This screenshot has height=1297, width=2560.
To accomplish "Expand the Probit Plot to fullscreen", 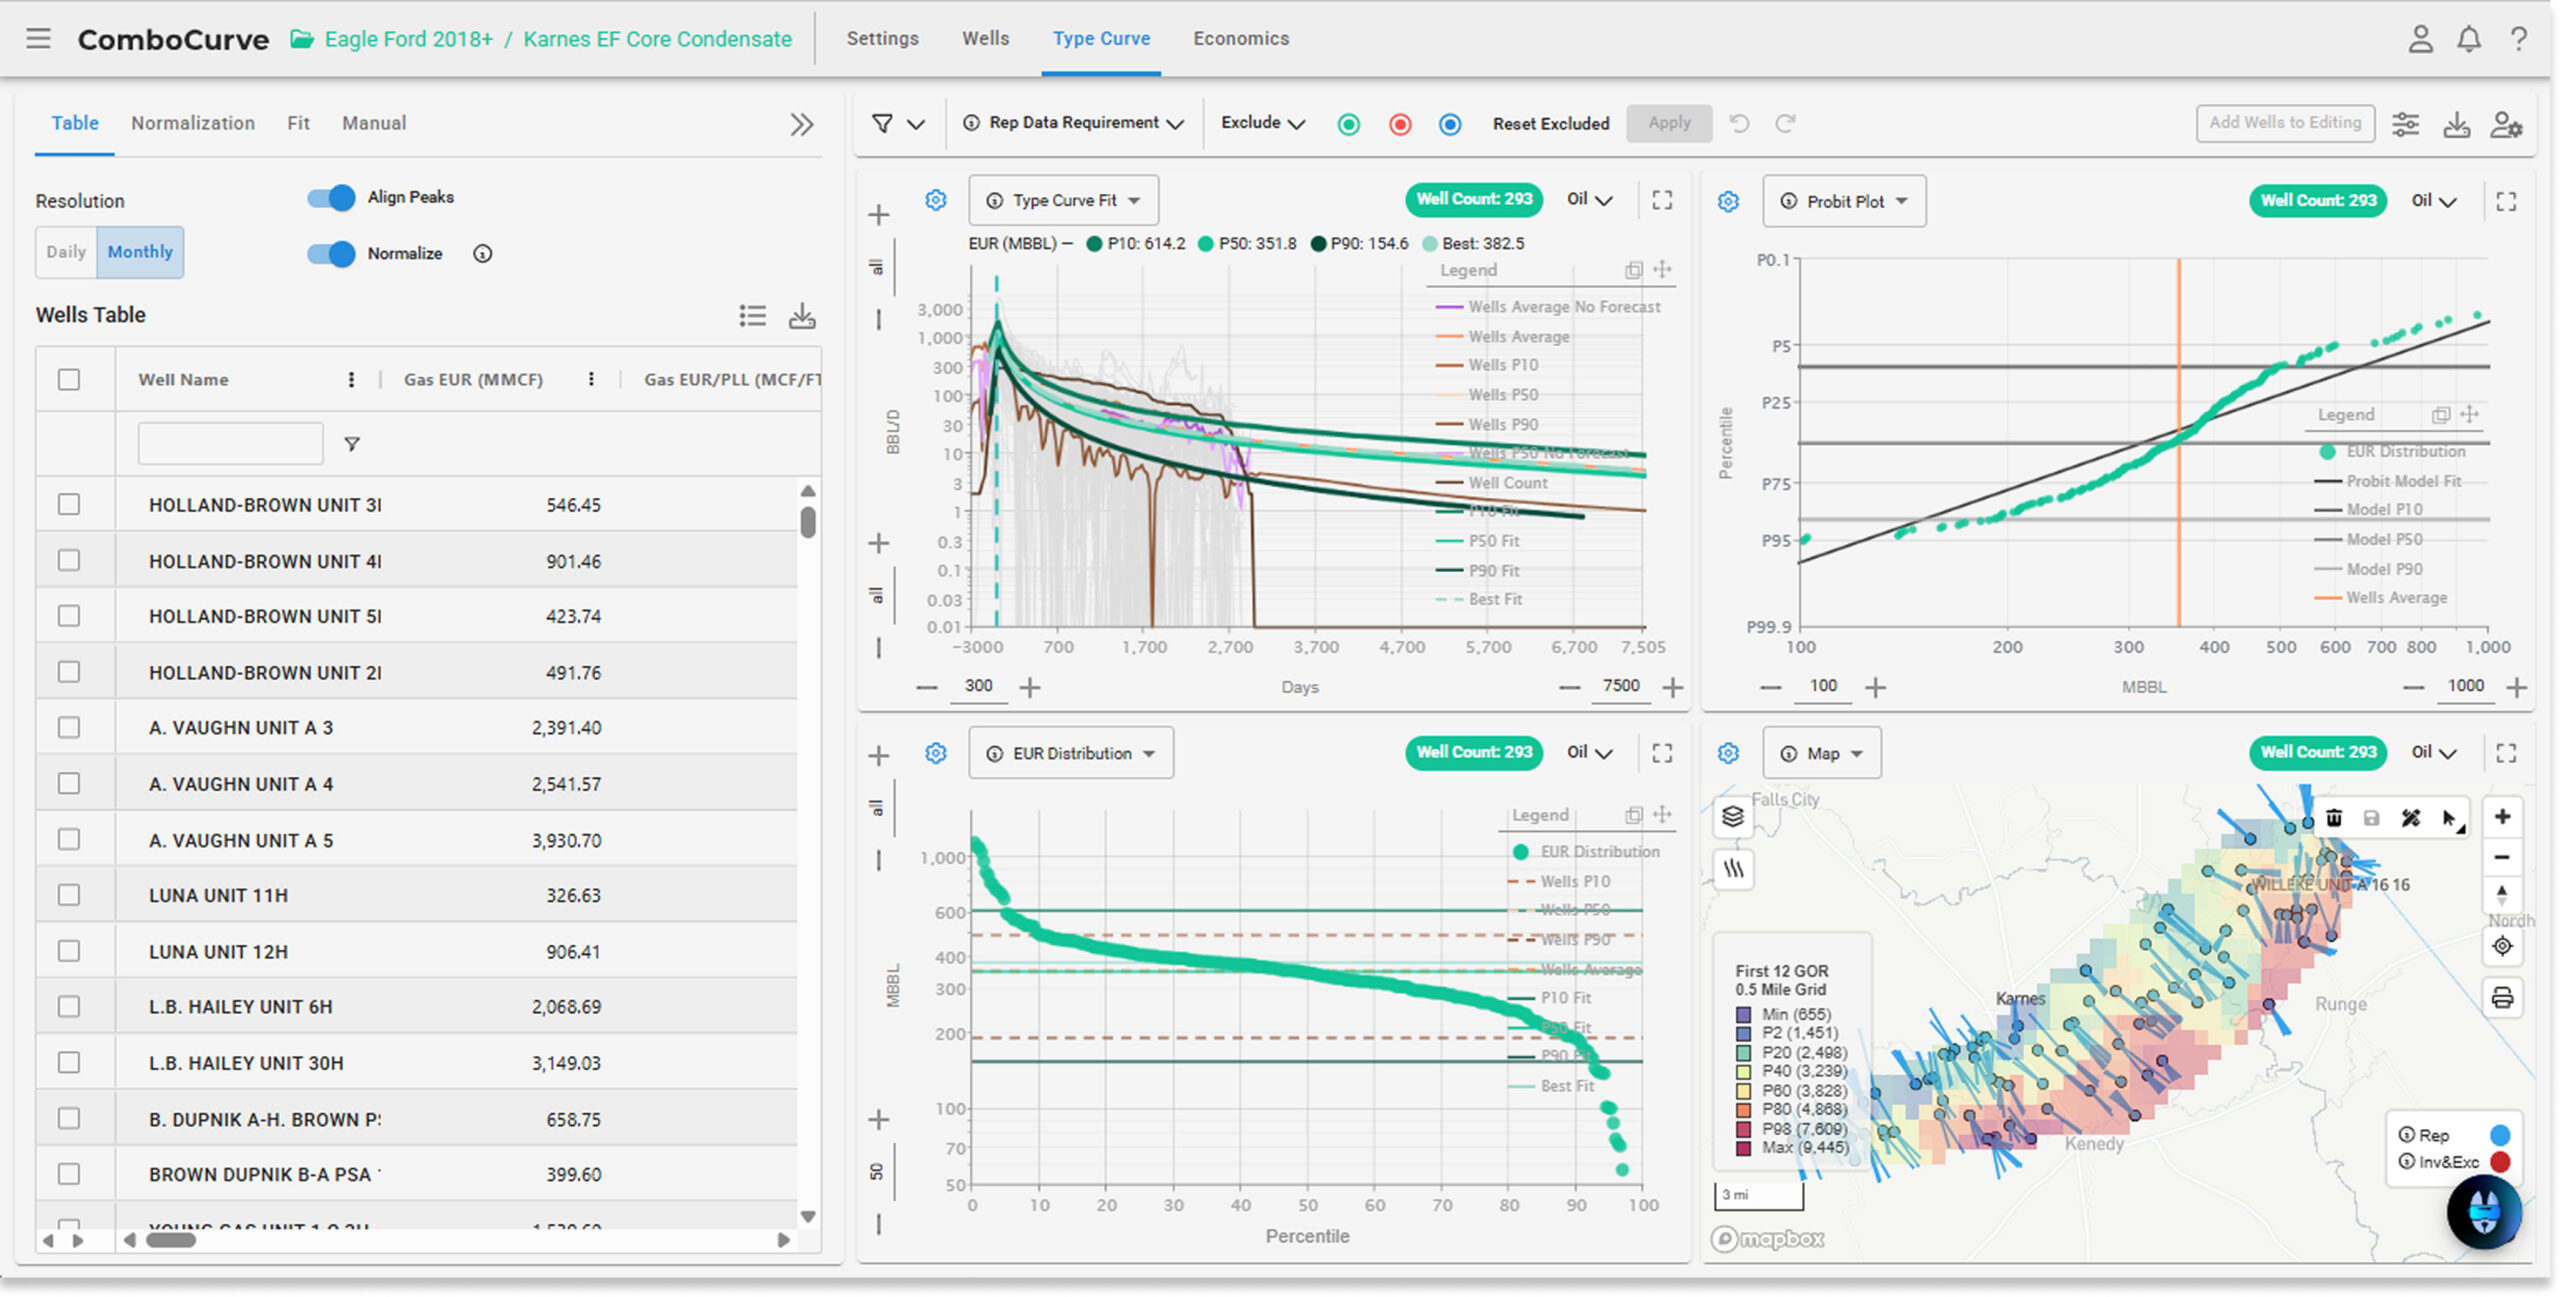I will [2506, 201].
